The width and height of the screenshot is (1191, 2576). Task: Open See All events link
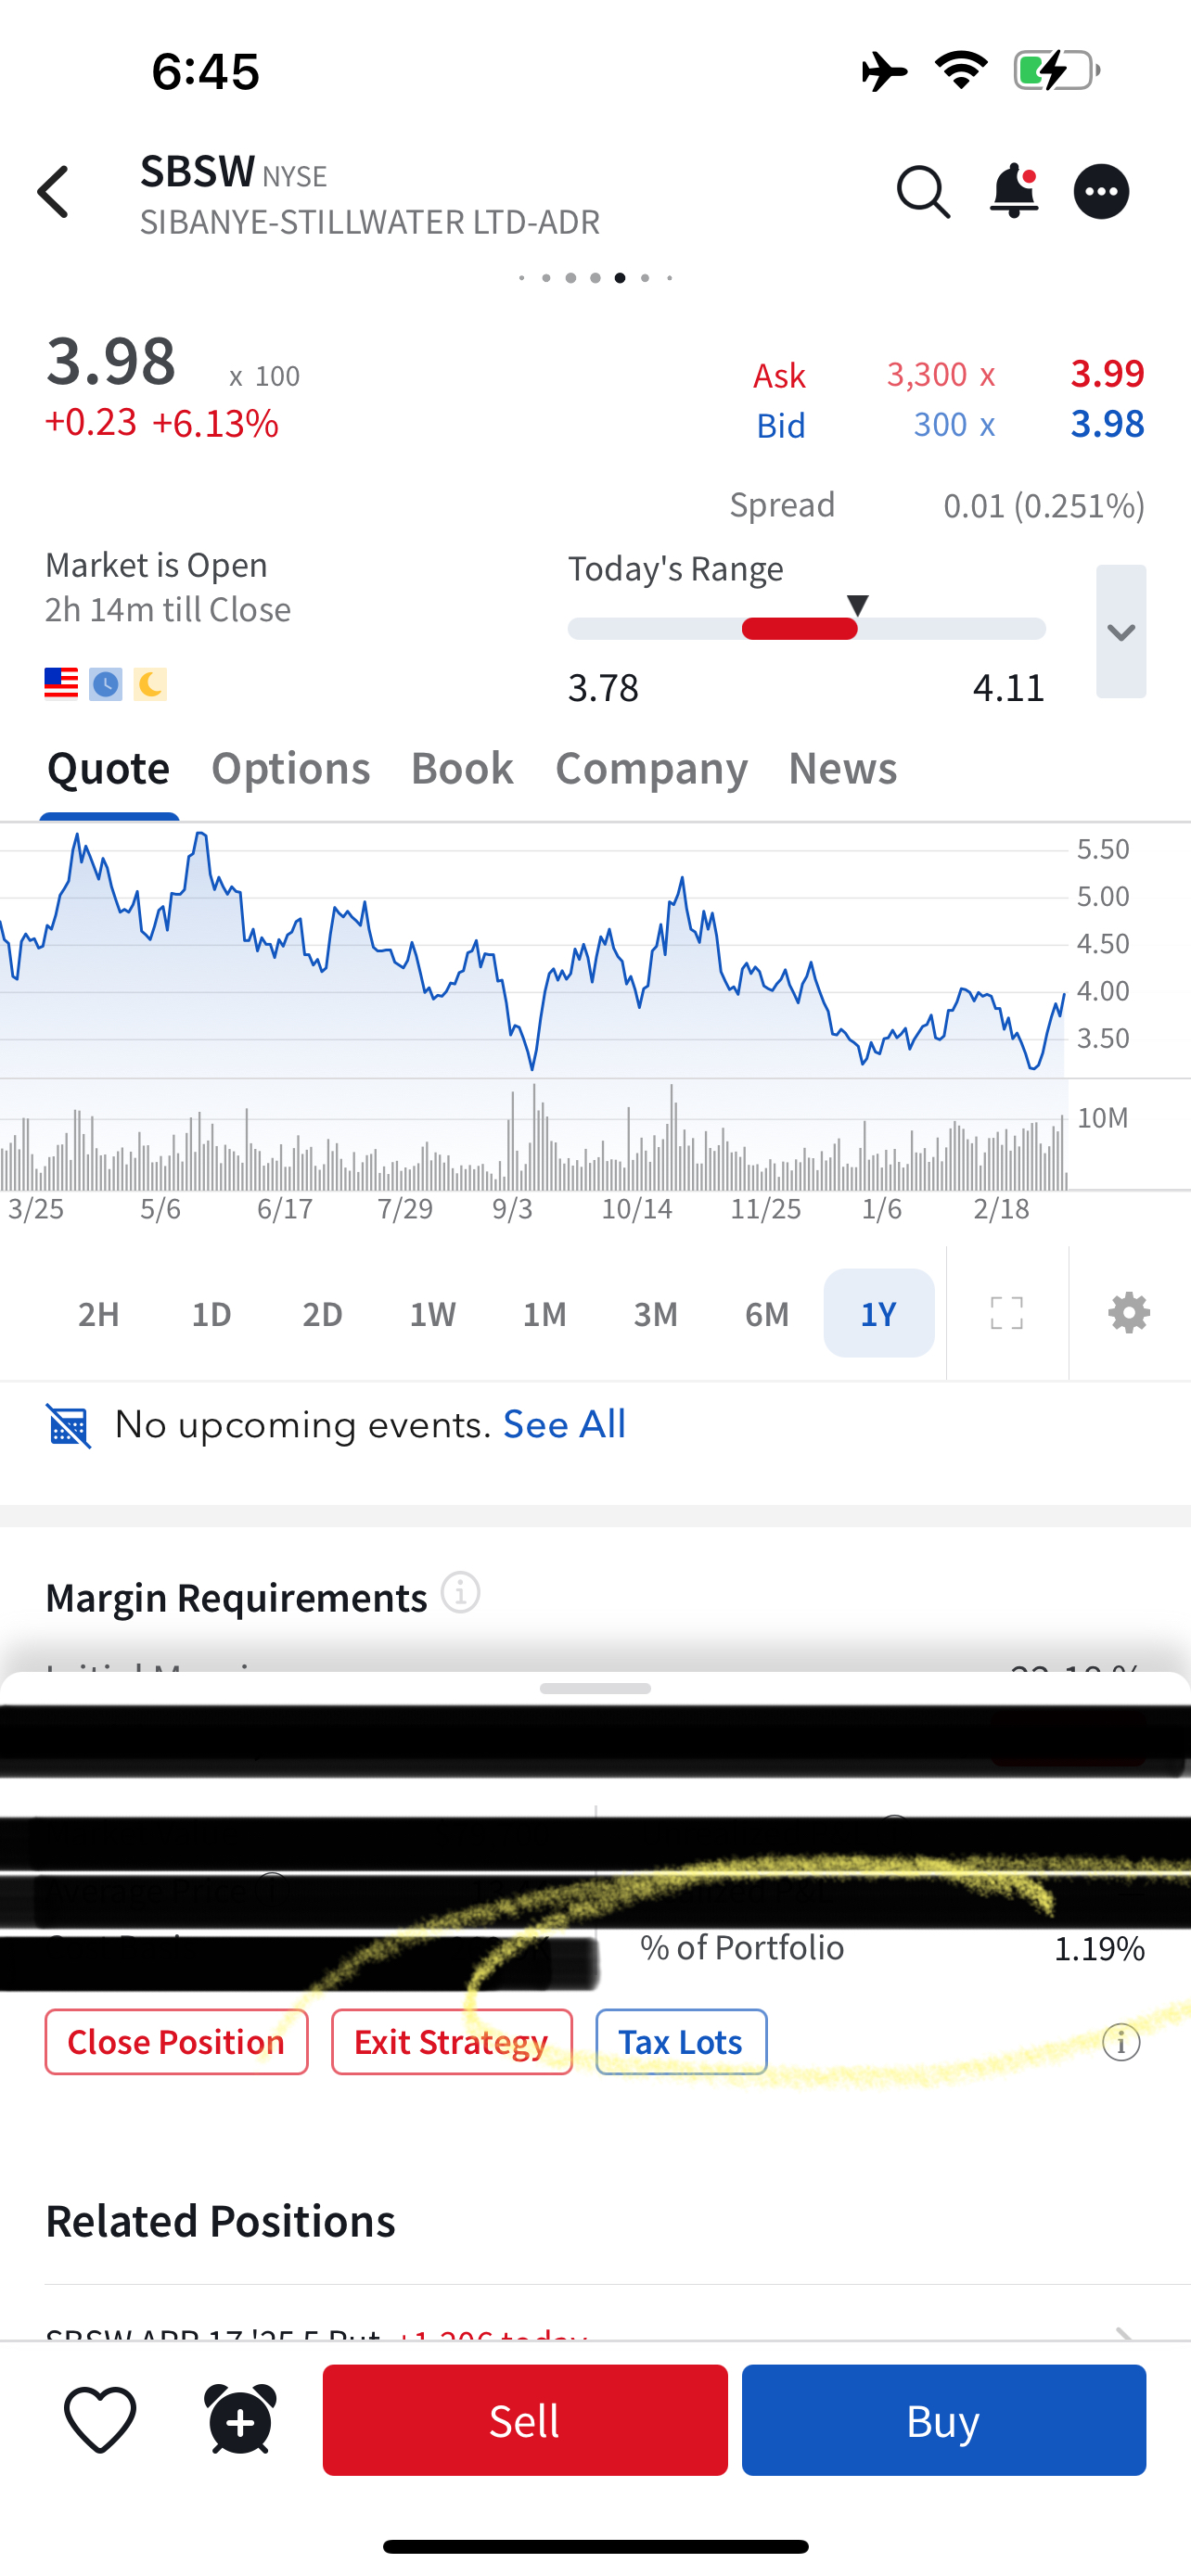click(x=564, y=1424)
